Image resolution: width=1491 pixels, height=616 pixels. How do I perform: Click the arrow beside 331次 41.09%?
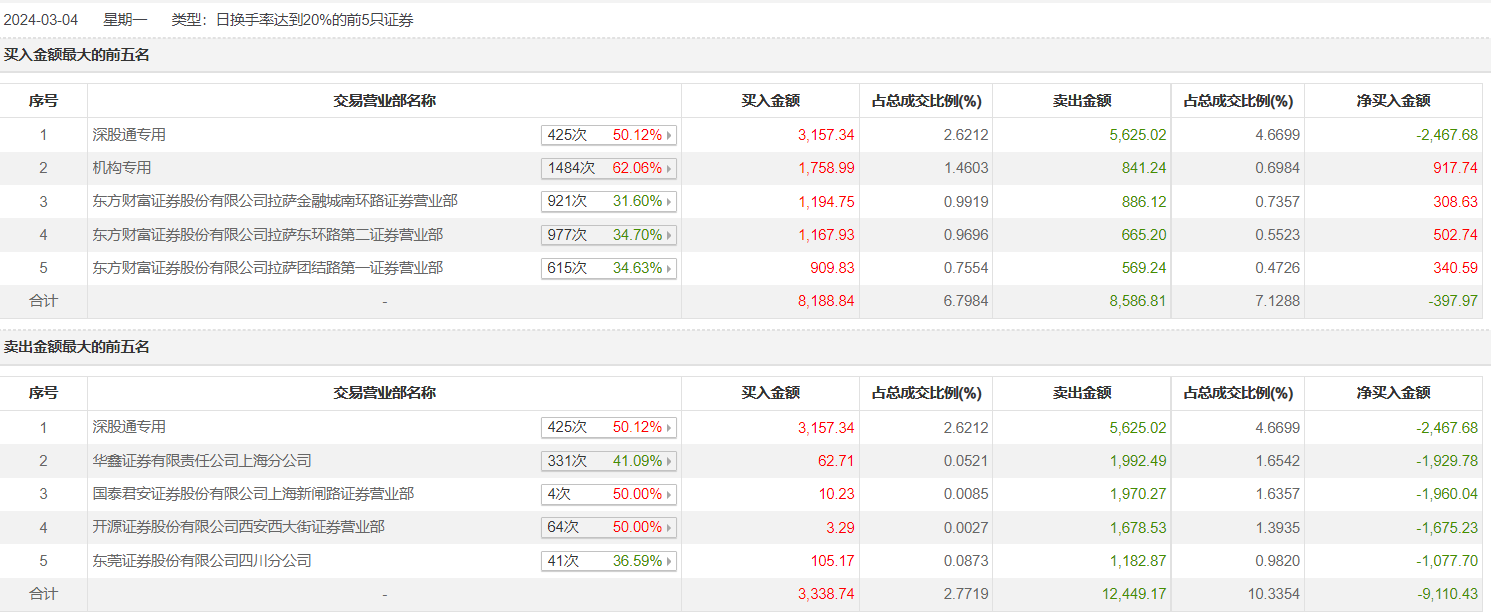tap(669, 462)
